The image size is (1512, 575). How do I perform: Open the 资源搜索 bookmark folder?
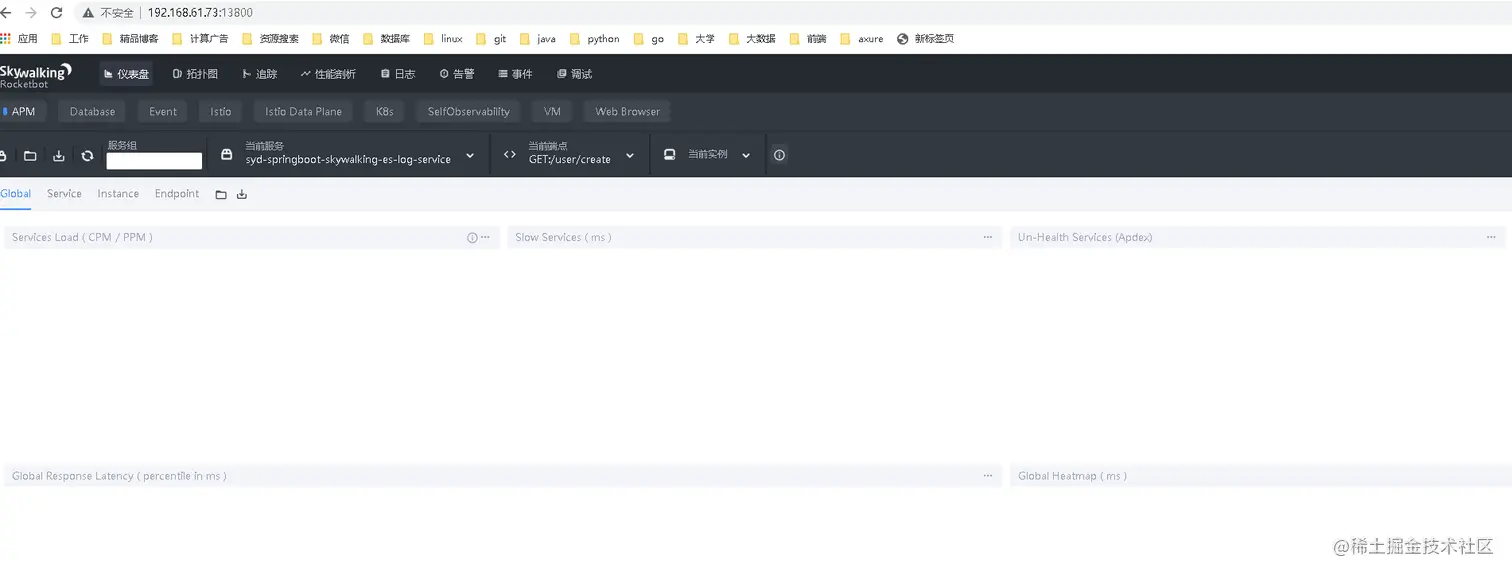click(x=270, y=39)
